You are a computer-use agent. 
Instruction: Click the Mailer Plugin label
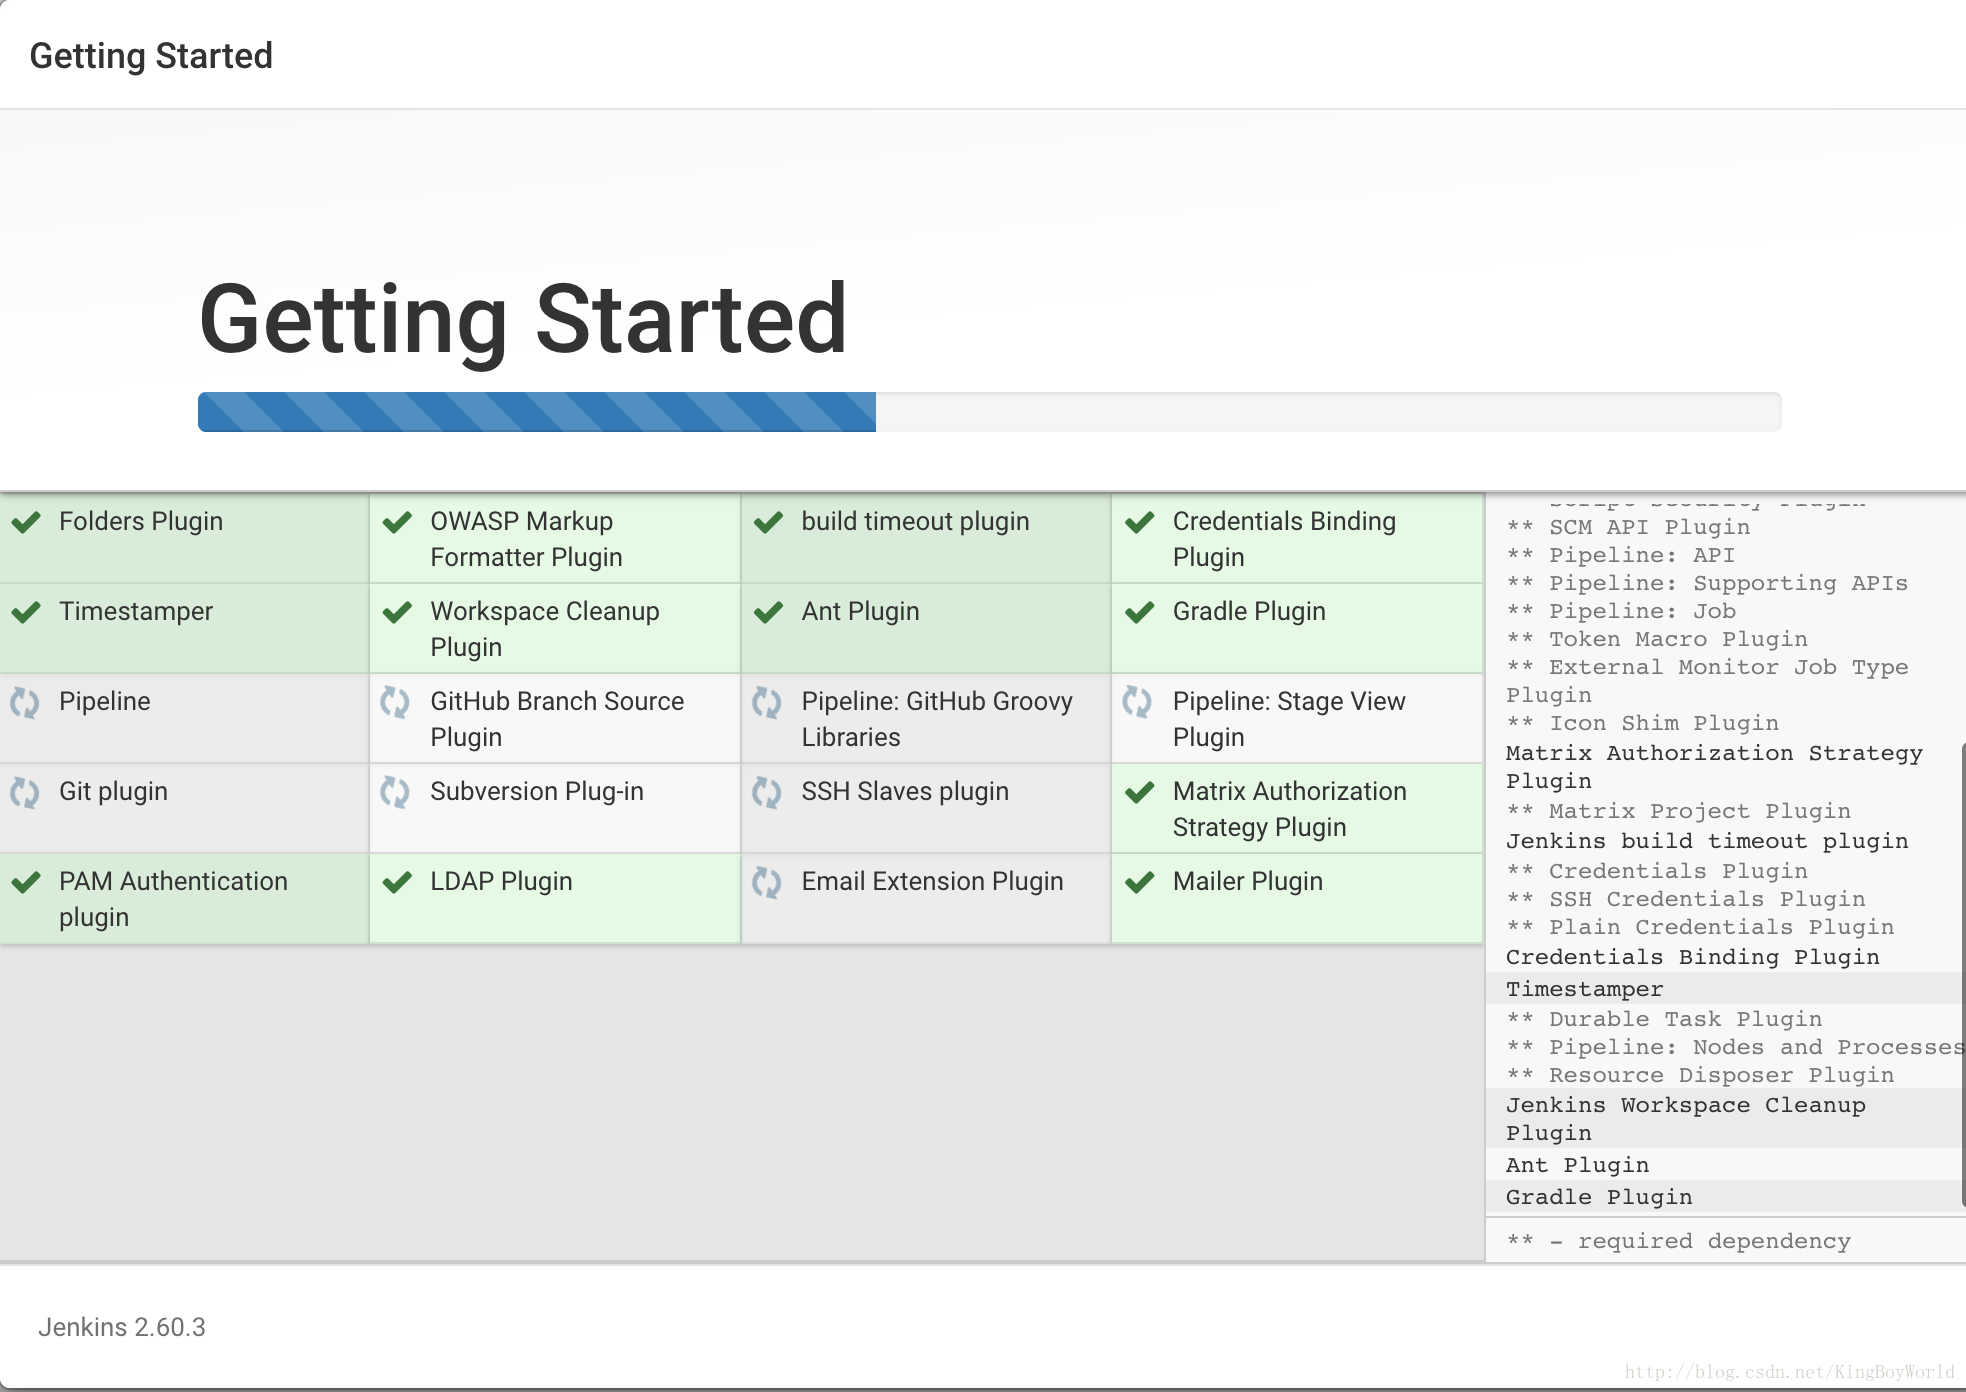click(1248, 881)
